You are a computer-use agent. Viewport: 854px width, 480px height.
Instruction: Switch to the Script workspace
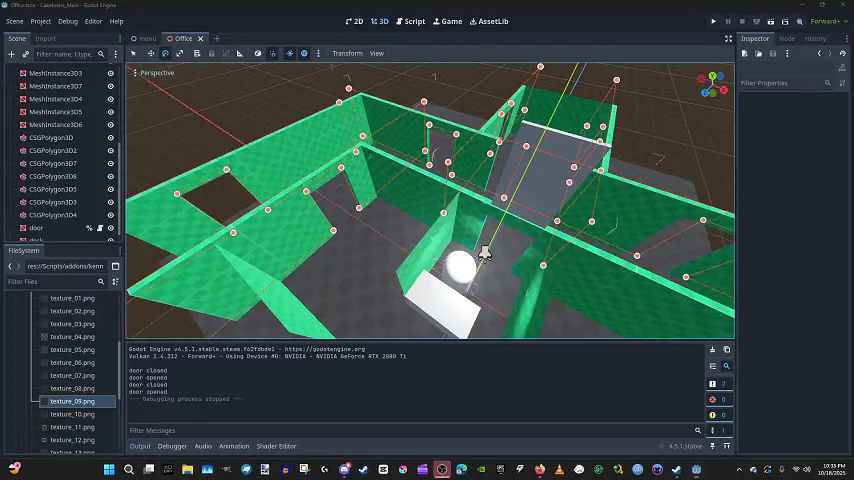411,21
